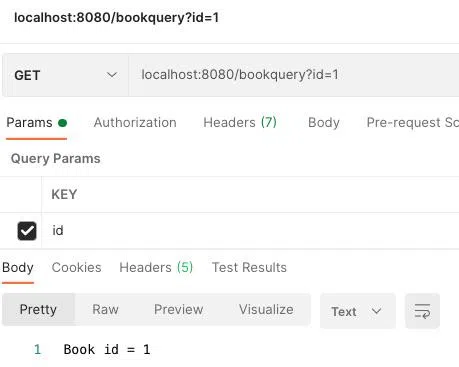This screenshot has height=367, width=459.
Task: Click the Visualize view button
Action: coord(266,309)
